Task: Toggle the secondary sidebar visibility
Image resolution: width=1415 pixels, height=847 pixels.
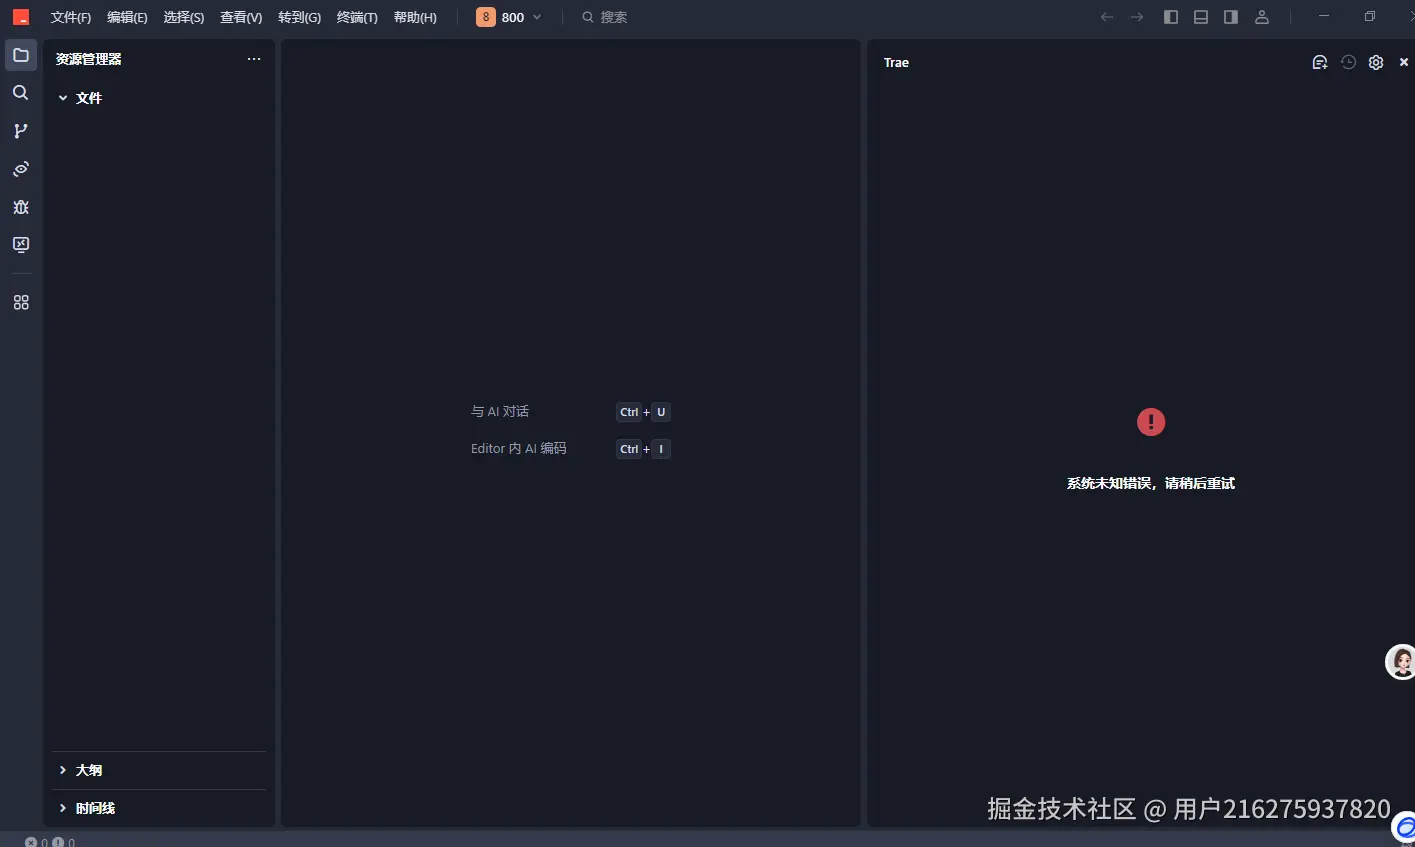Action: click(1231, 16)
